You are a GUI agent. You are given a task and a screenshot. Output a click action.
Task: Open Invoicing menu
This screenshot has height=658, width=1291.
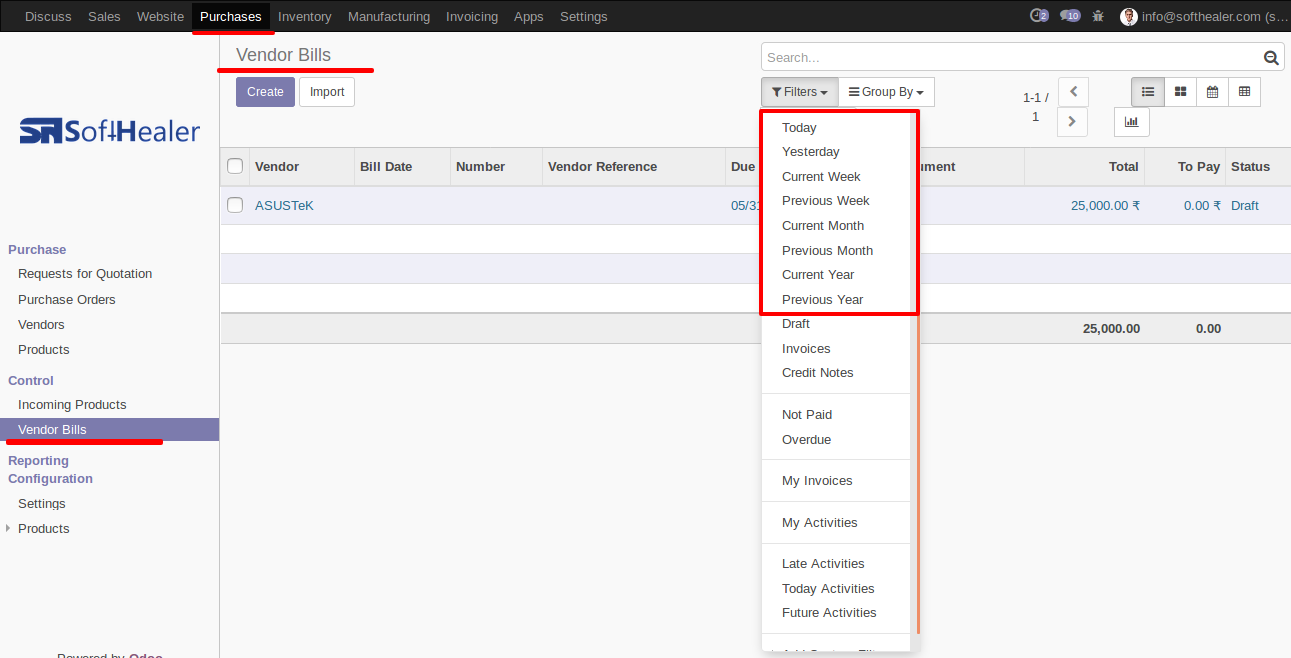pyautogui.click(x=472, y=16)
